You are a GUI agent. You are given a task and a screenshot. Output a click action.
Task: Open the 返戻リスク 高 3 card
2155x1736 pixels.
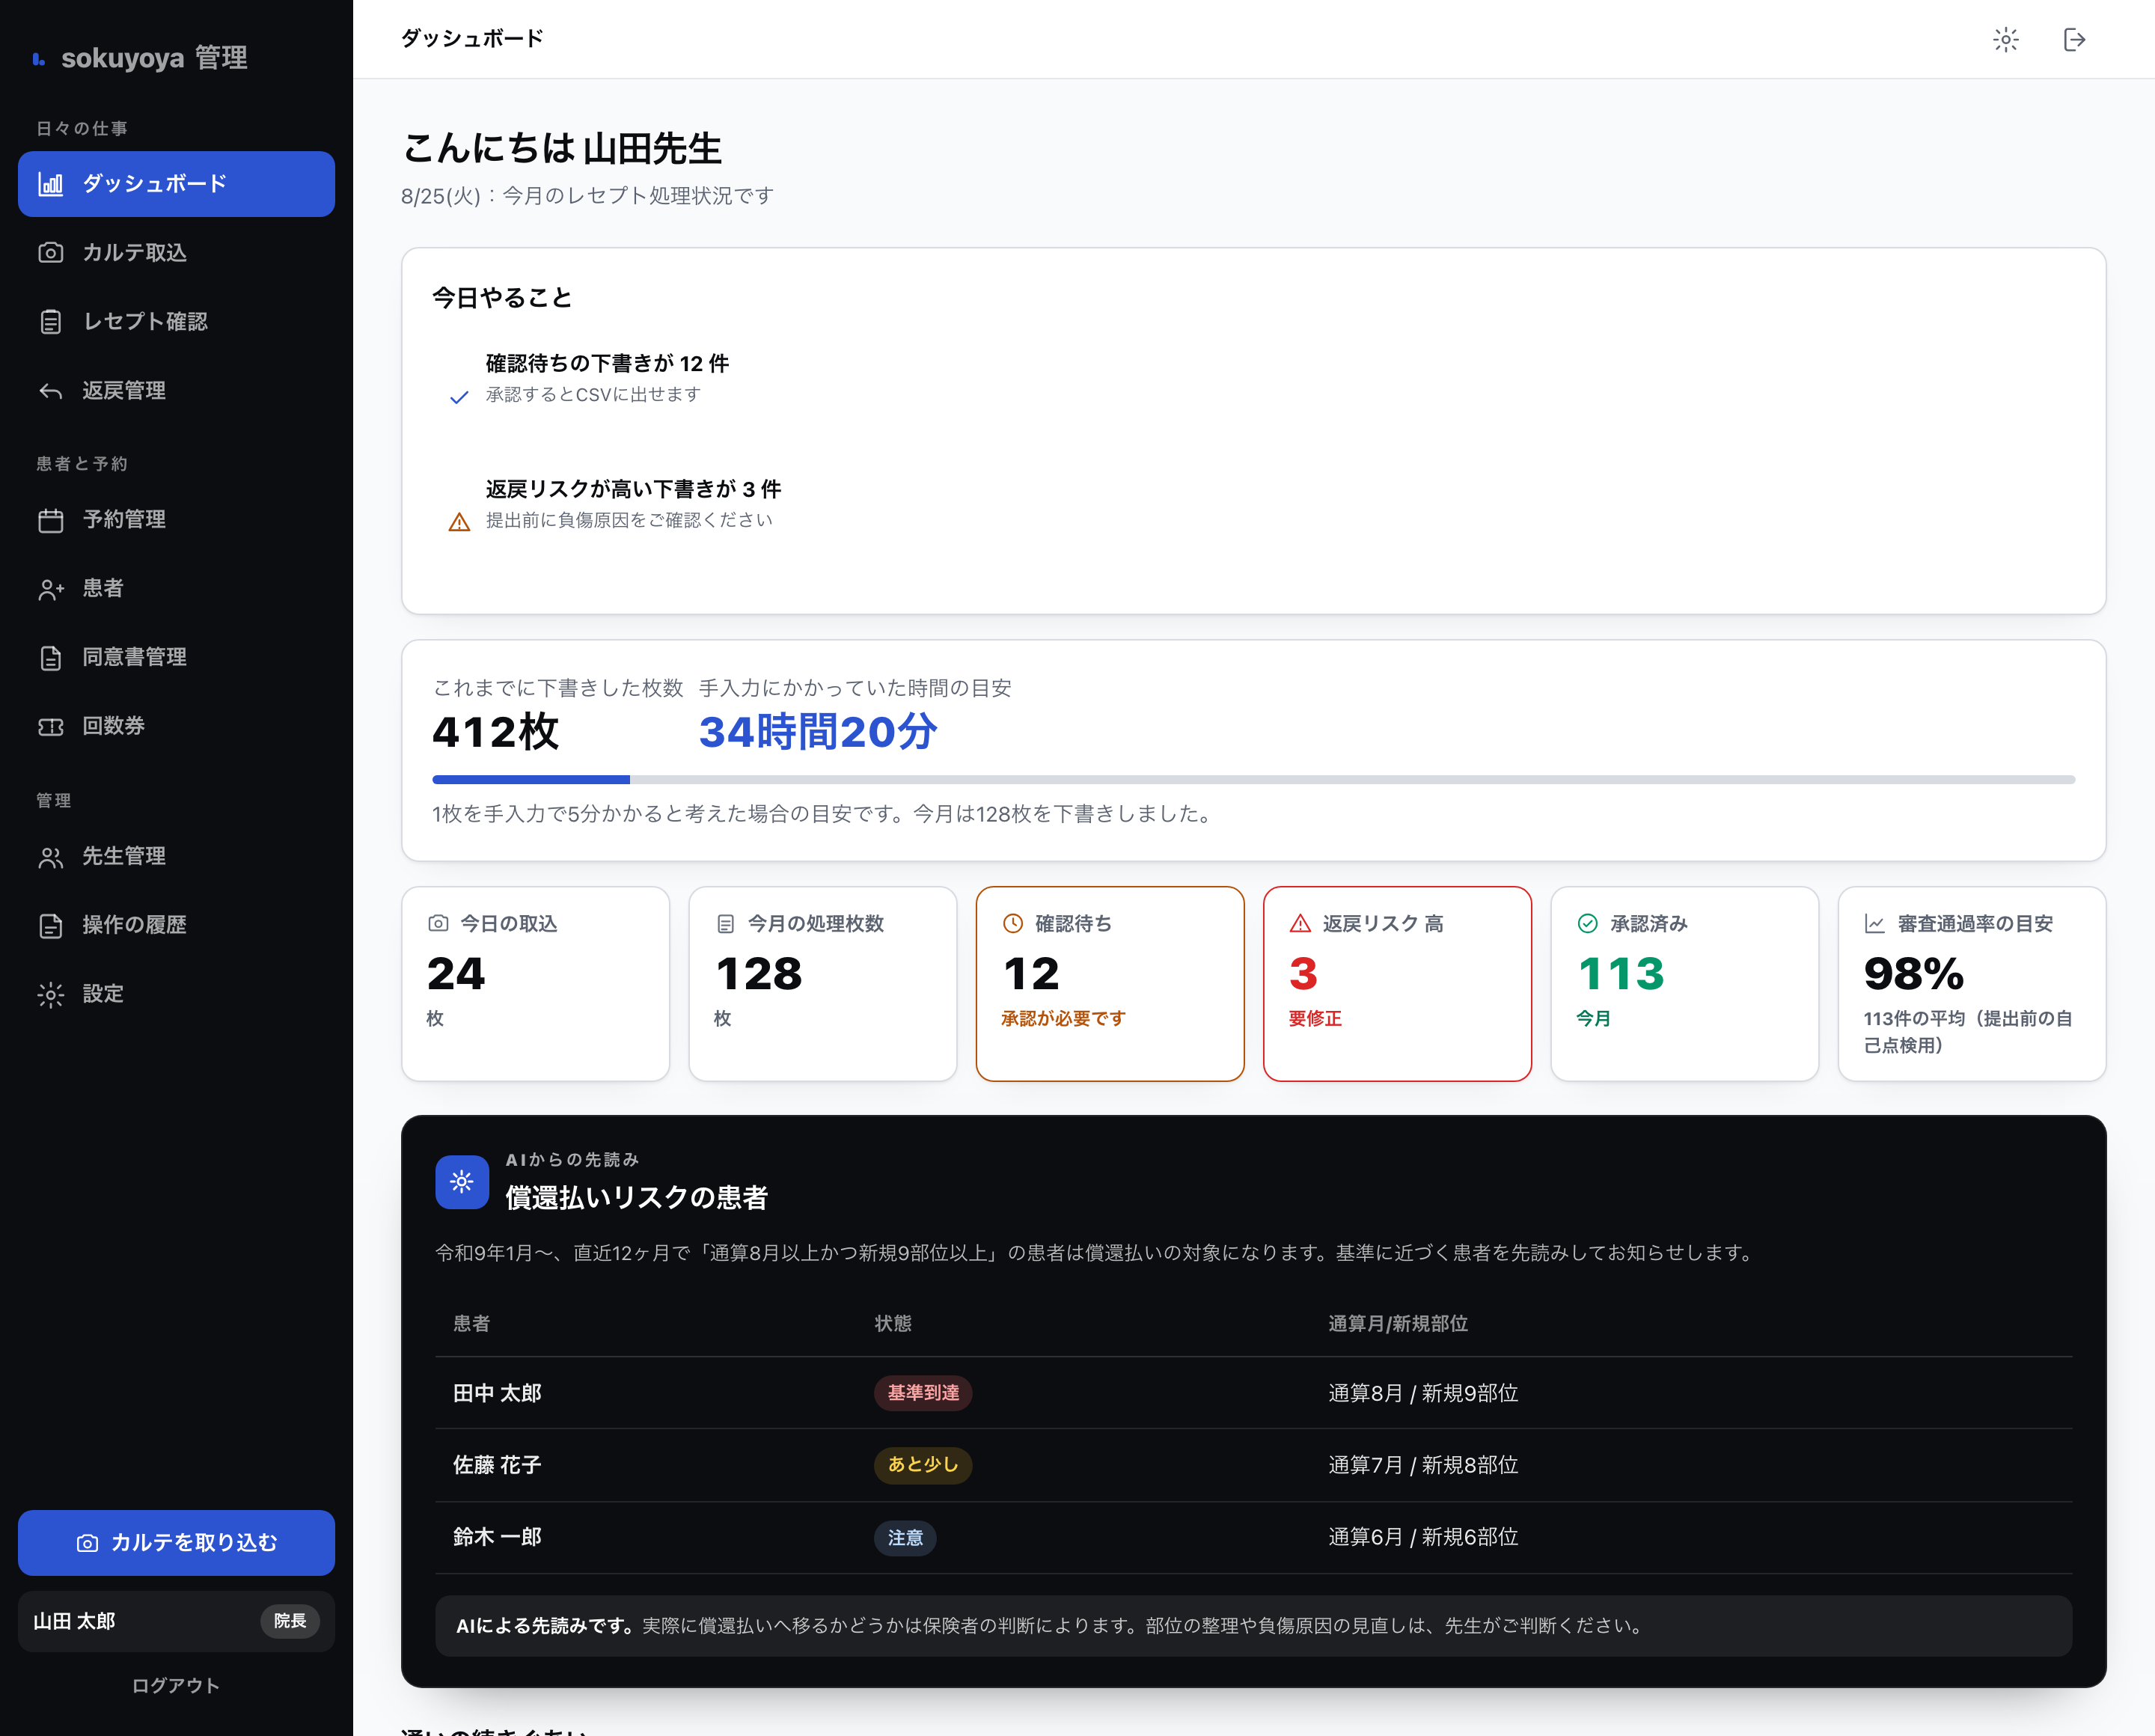1397,984
